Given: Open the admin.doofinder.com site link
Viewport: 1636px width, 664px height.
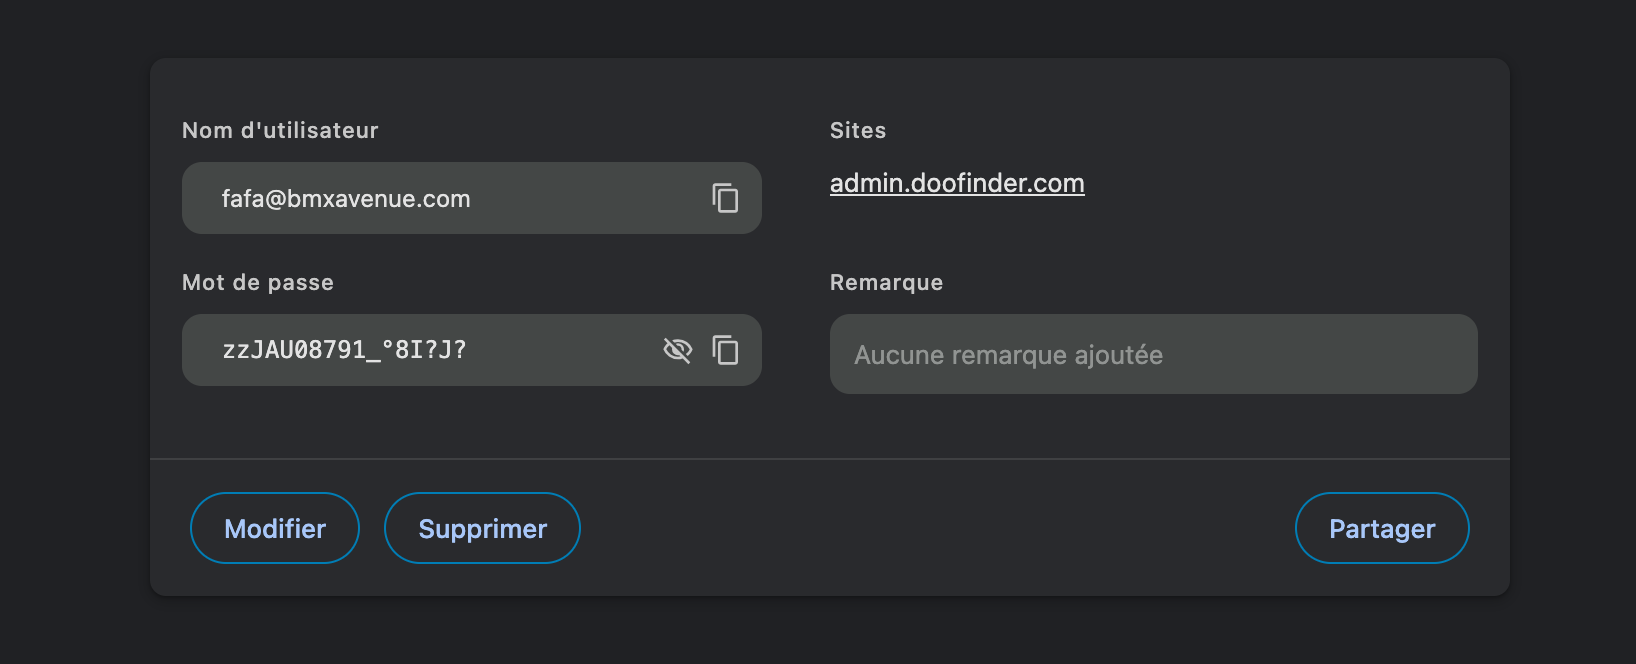Looking at the screenshot, I should [957, 183].
